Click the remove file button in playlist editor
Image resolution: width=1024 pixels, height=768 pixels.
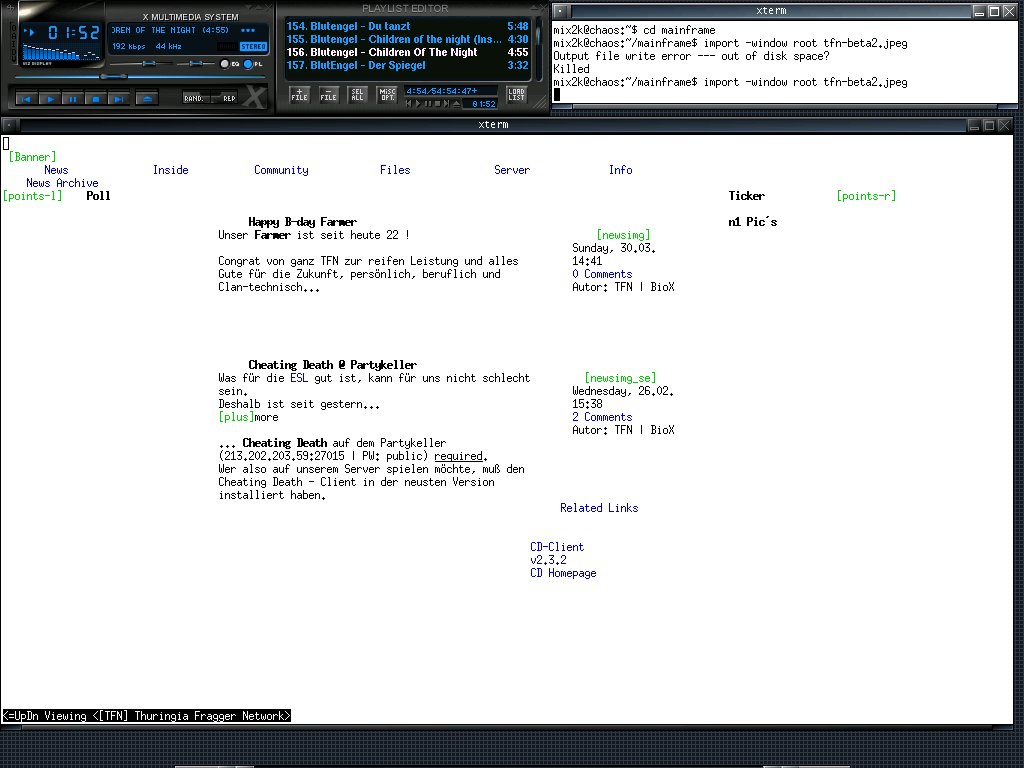(328, 95)
